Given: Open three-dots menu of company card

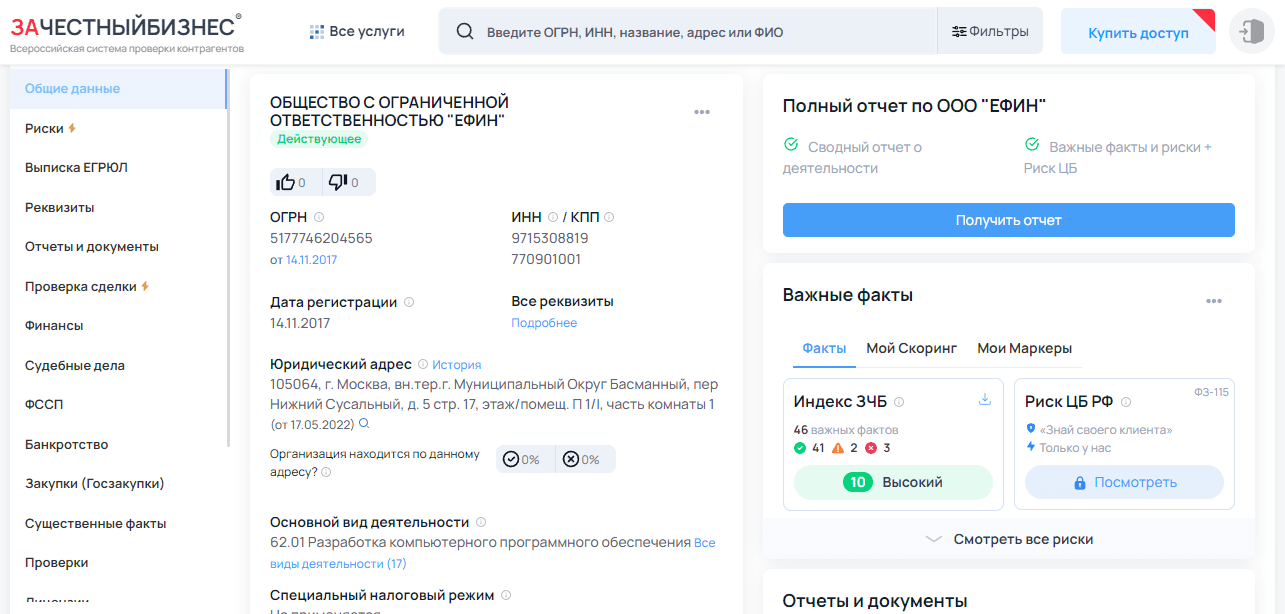Looking at the screenshot, I should [x=702, y=112].
